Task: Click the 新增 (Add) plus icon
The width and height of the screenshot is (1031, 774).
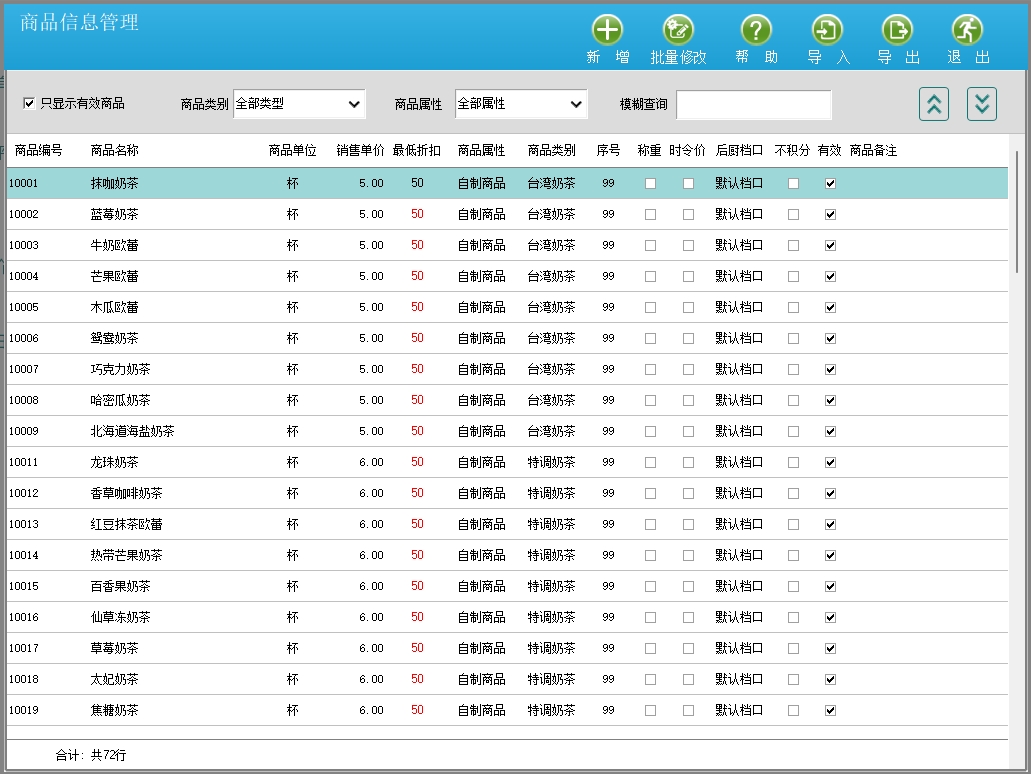Action: coord(607,30)
